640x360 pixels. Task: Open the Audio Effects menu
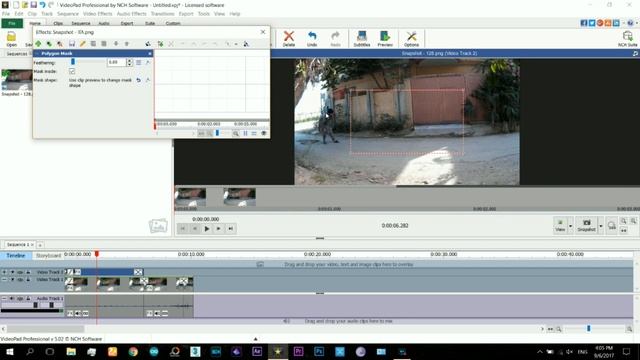pyautogui.click(x=131, y=14)
